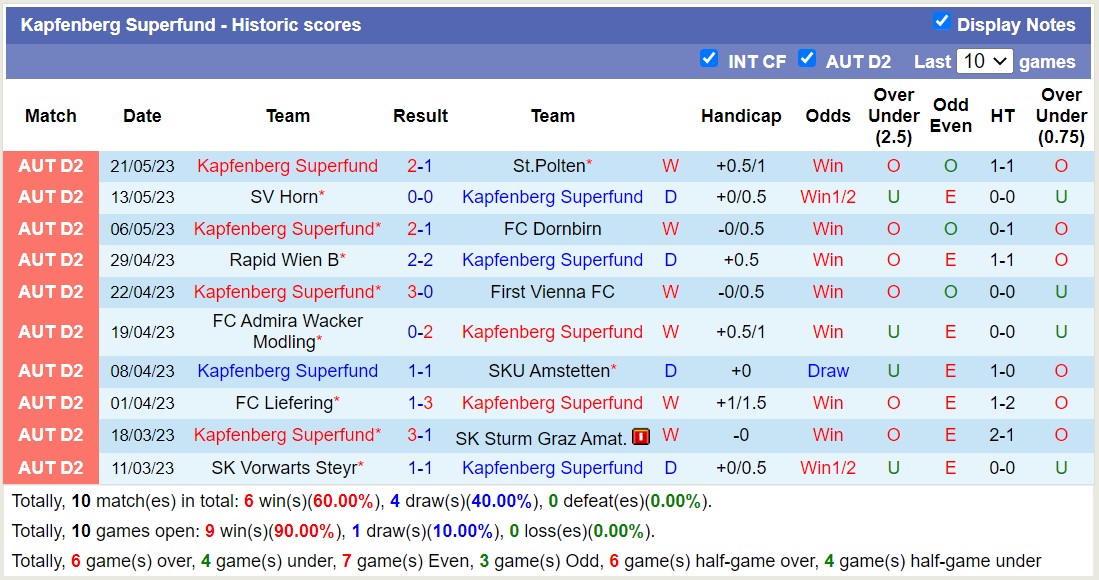
Task: Click the Odds column header
Action: click(x=828, y=115)
